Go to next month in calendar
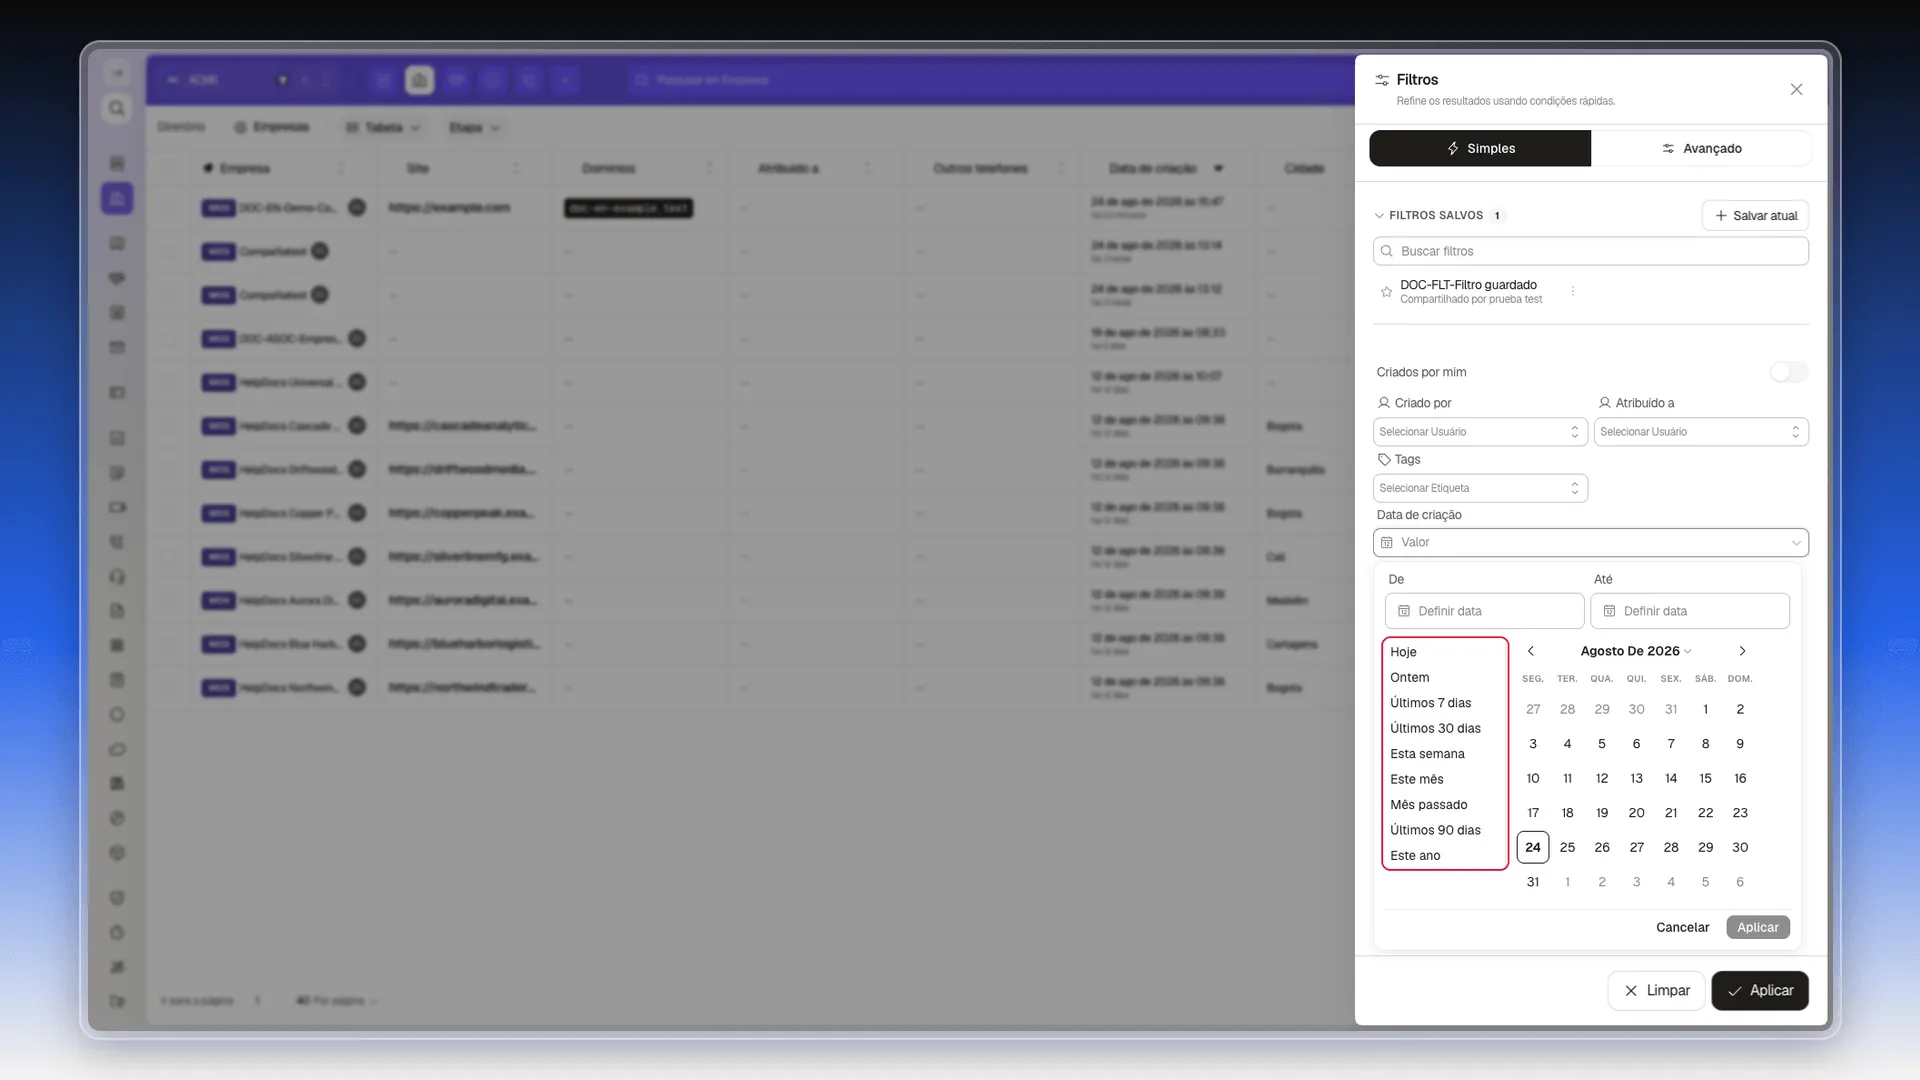Screen dimensions: 1920x1080 coord(1742,651)
